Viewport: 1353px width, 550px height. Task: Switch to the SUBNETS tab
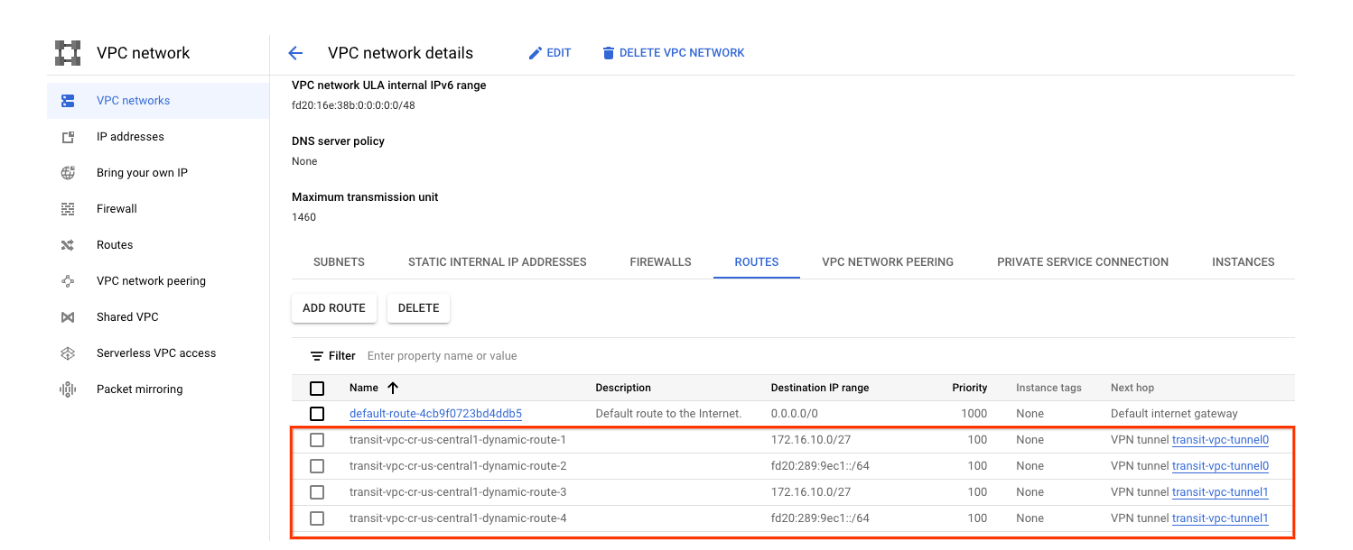point(339,262)
